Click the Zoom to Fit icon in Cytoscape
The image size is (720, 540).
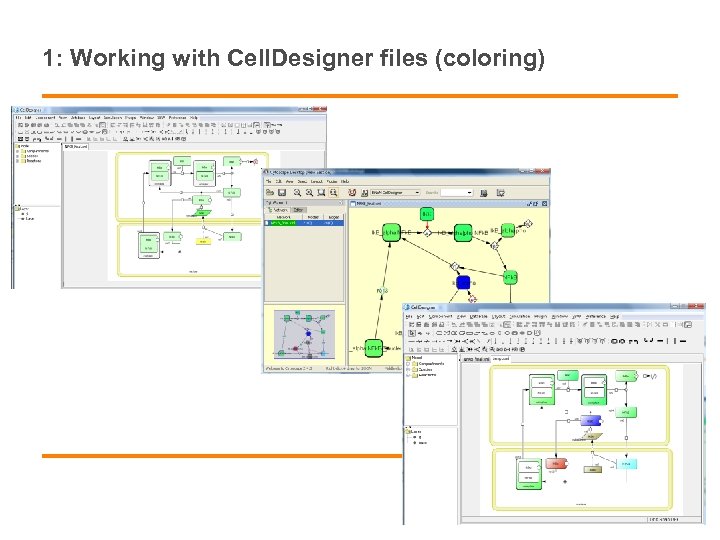point(321,192)
